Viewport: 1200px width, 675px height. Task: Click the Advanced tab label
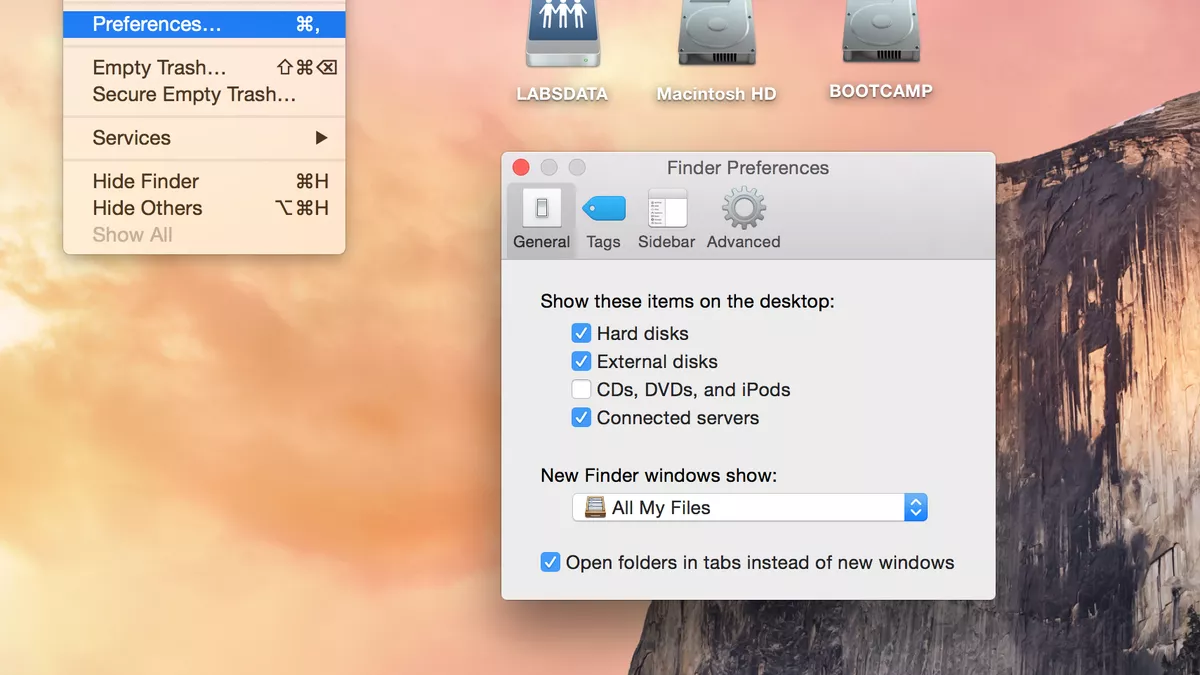click(744, 242)
